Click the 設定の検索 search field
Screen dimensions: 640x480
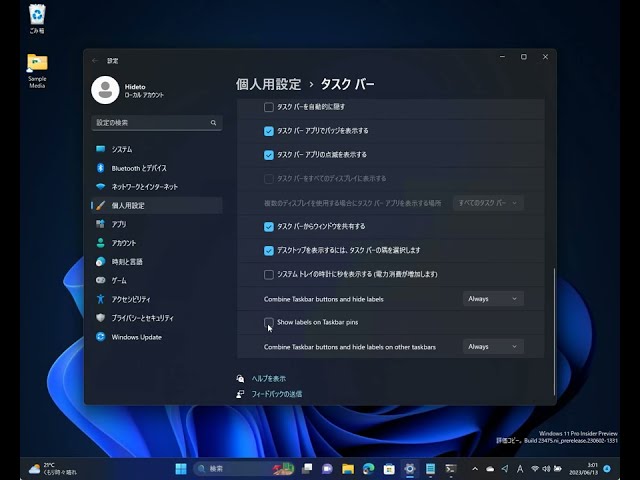(155, 123)
